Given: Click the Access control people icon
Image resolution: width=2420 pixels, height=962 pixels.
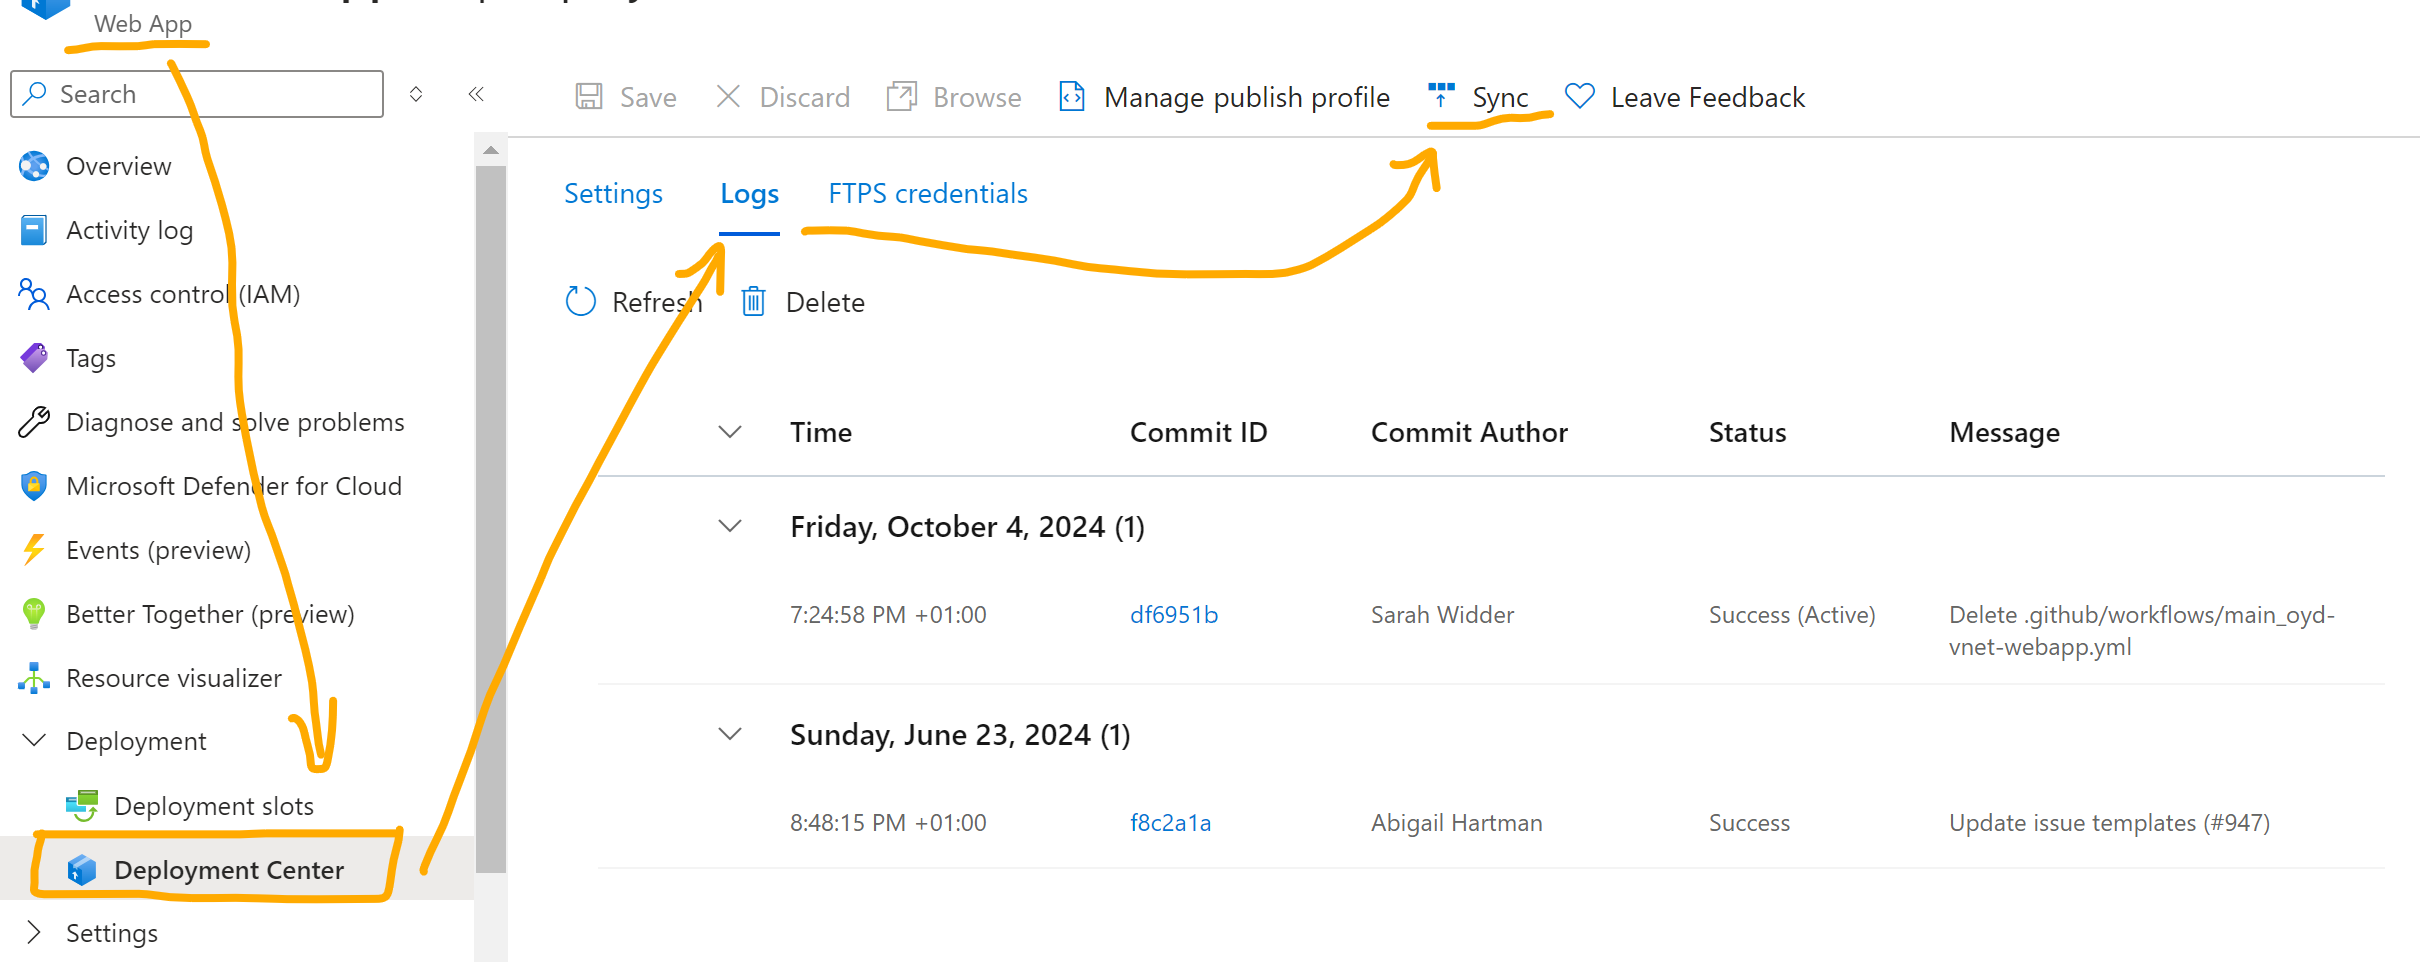Looking at the screenshot, I should pyautogui.click(x=34, y=294).
